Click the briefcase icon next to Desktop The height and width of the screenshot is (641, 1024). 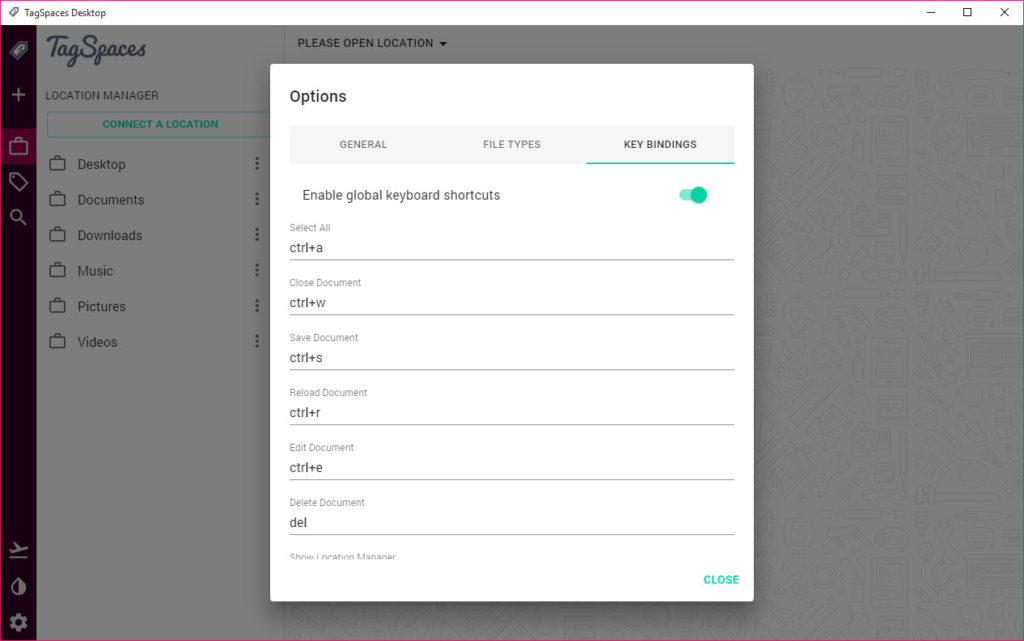[57, 163]
